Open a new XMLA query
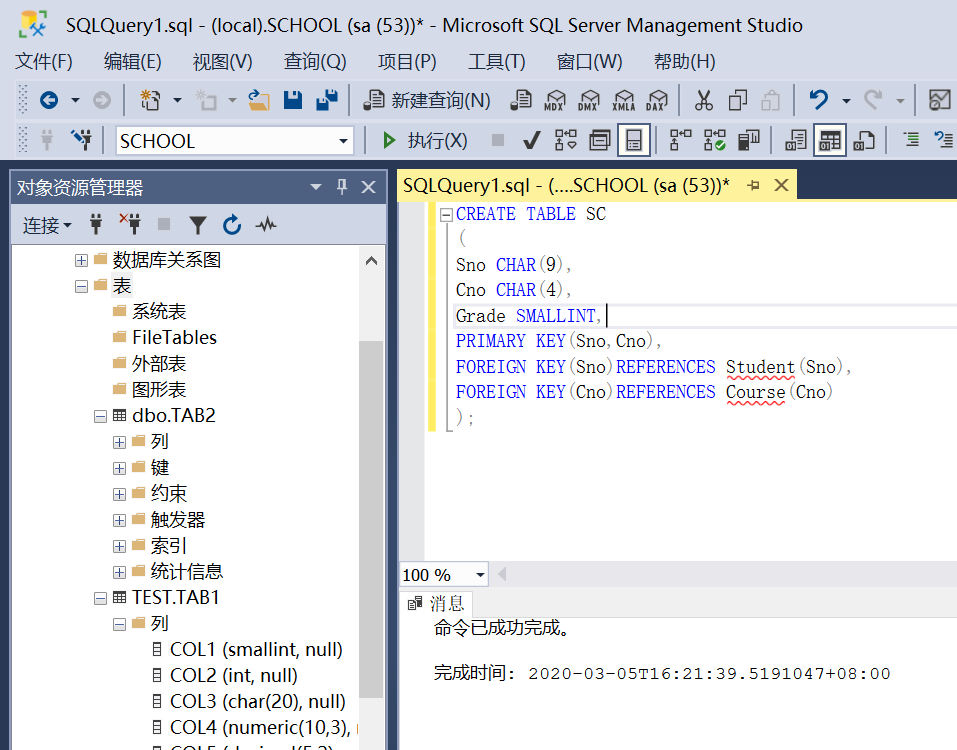957x750 pixels. point(623,99)
